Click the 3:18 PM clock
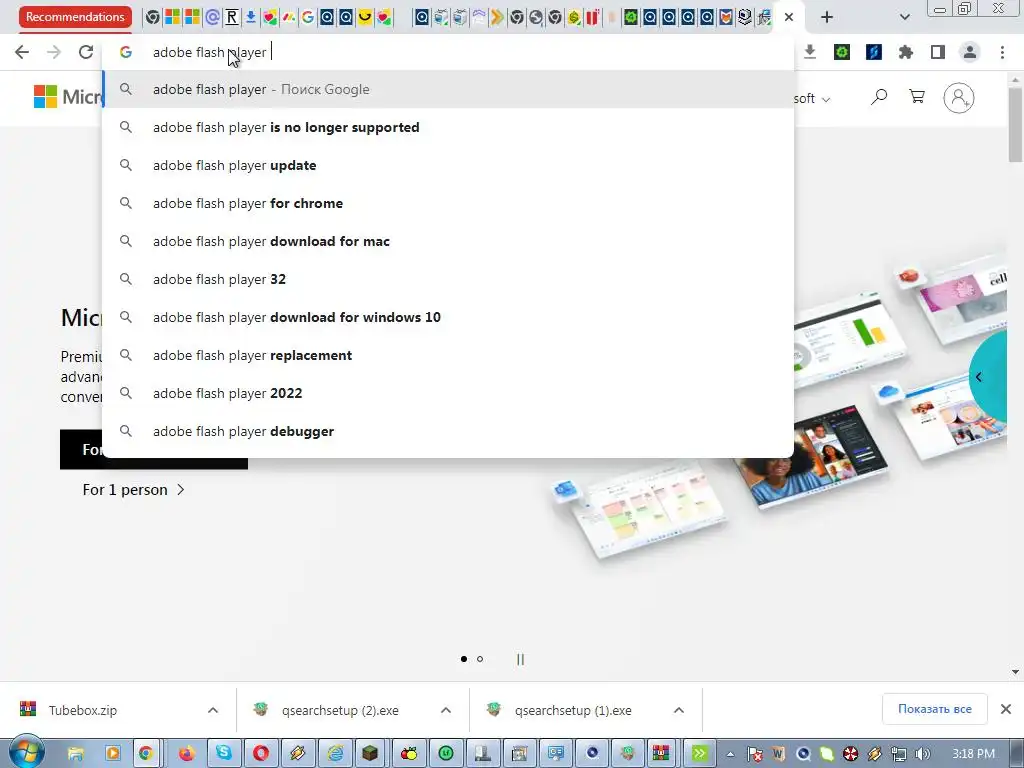Screen dimensions: 1024x768 (973, 754)
